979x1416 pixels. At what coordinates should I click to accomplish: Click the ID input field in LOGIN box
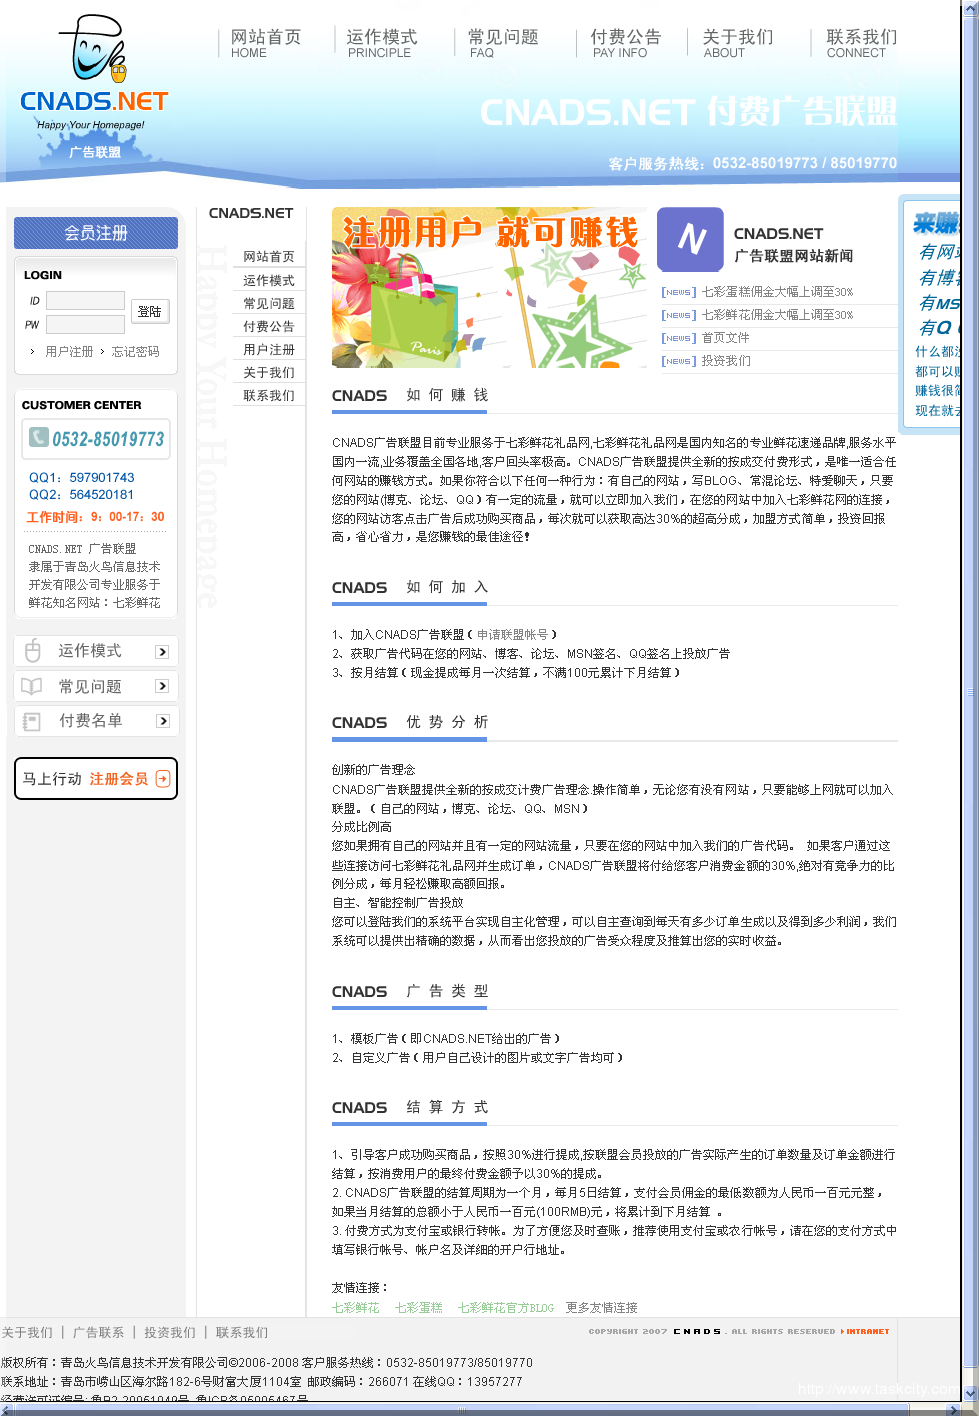click(85, 300)
